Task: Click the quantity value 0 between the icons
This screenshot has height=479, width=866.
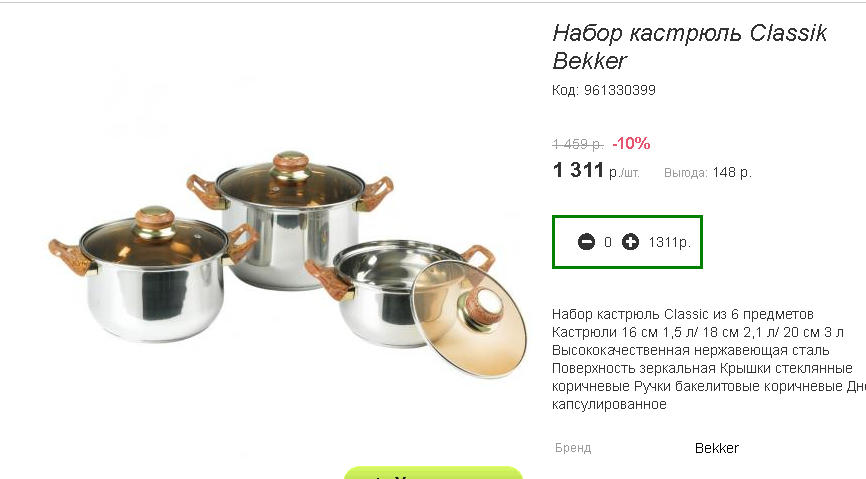Action: pyautogui.click(x=608, y=243)
